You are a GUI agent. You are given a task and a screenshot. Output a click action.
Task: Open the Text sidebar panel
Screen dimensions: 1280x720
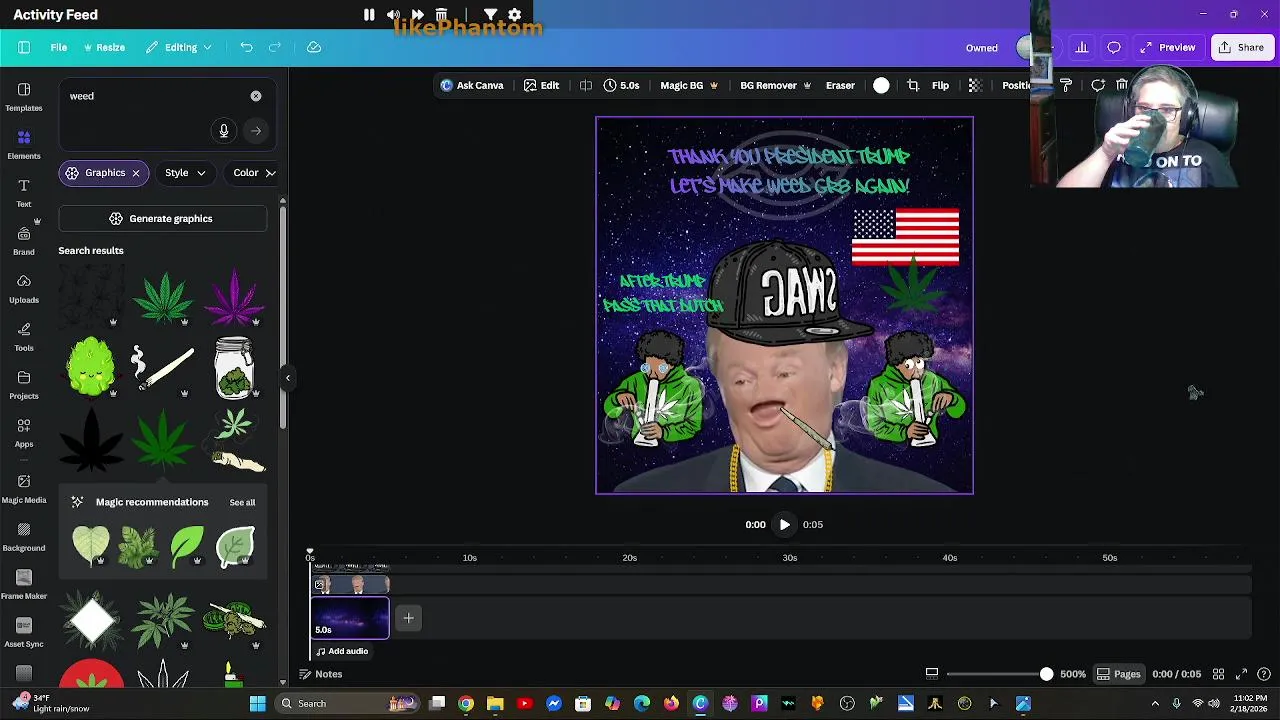pyautogui.click(x=24, y=193)
